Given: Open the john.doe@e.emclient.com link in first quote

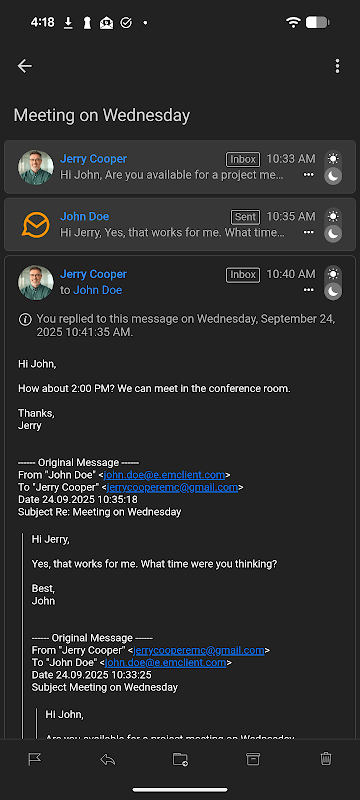Looking at the screenshot, I should (164, 475).
